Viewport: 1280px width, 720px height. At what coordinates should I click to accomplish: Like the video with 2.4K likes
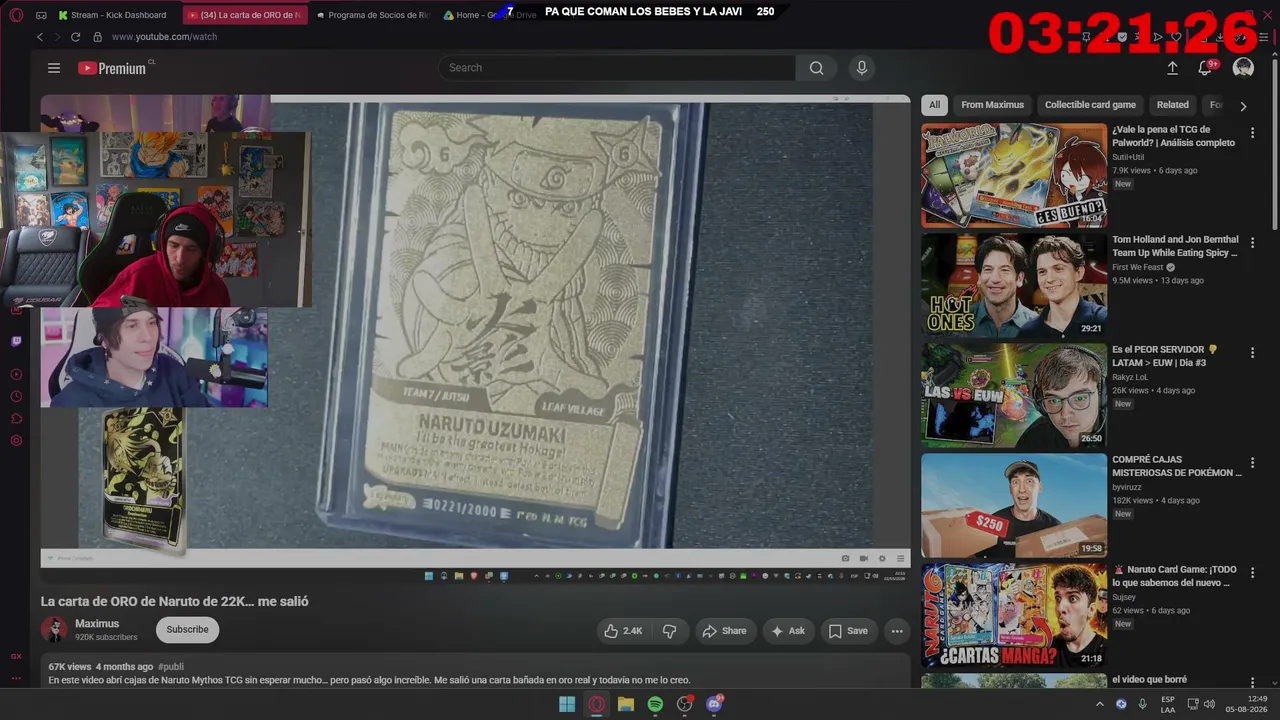tap(622, 631)
